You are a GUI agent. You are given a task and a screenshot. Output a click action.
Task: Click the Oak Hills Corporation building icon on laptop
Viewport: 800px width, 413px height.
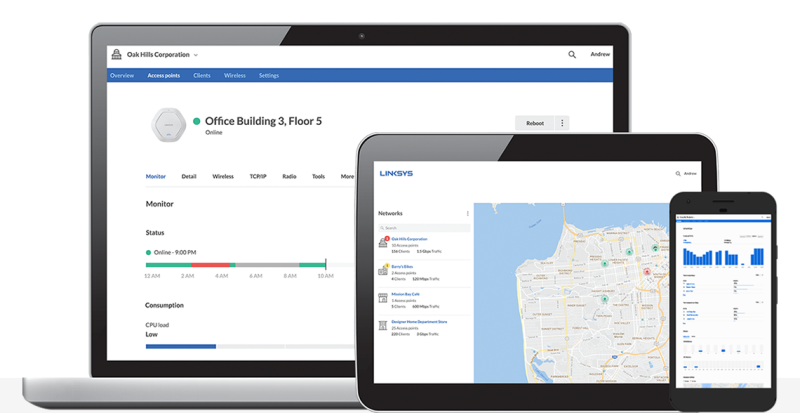coord(116,55)
